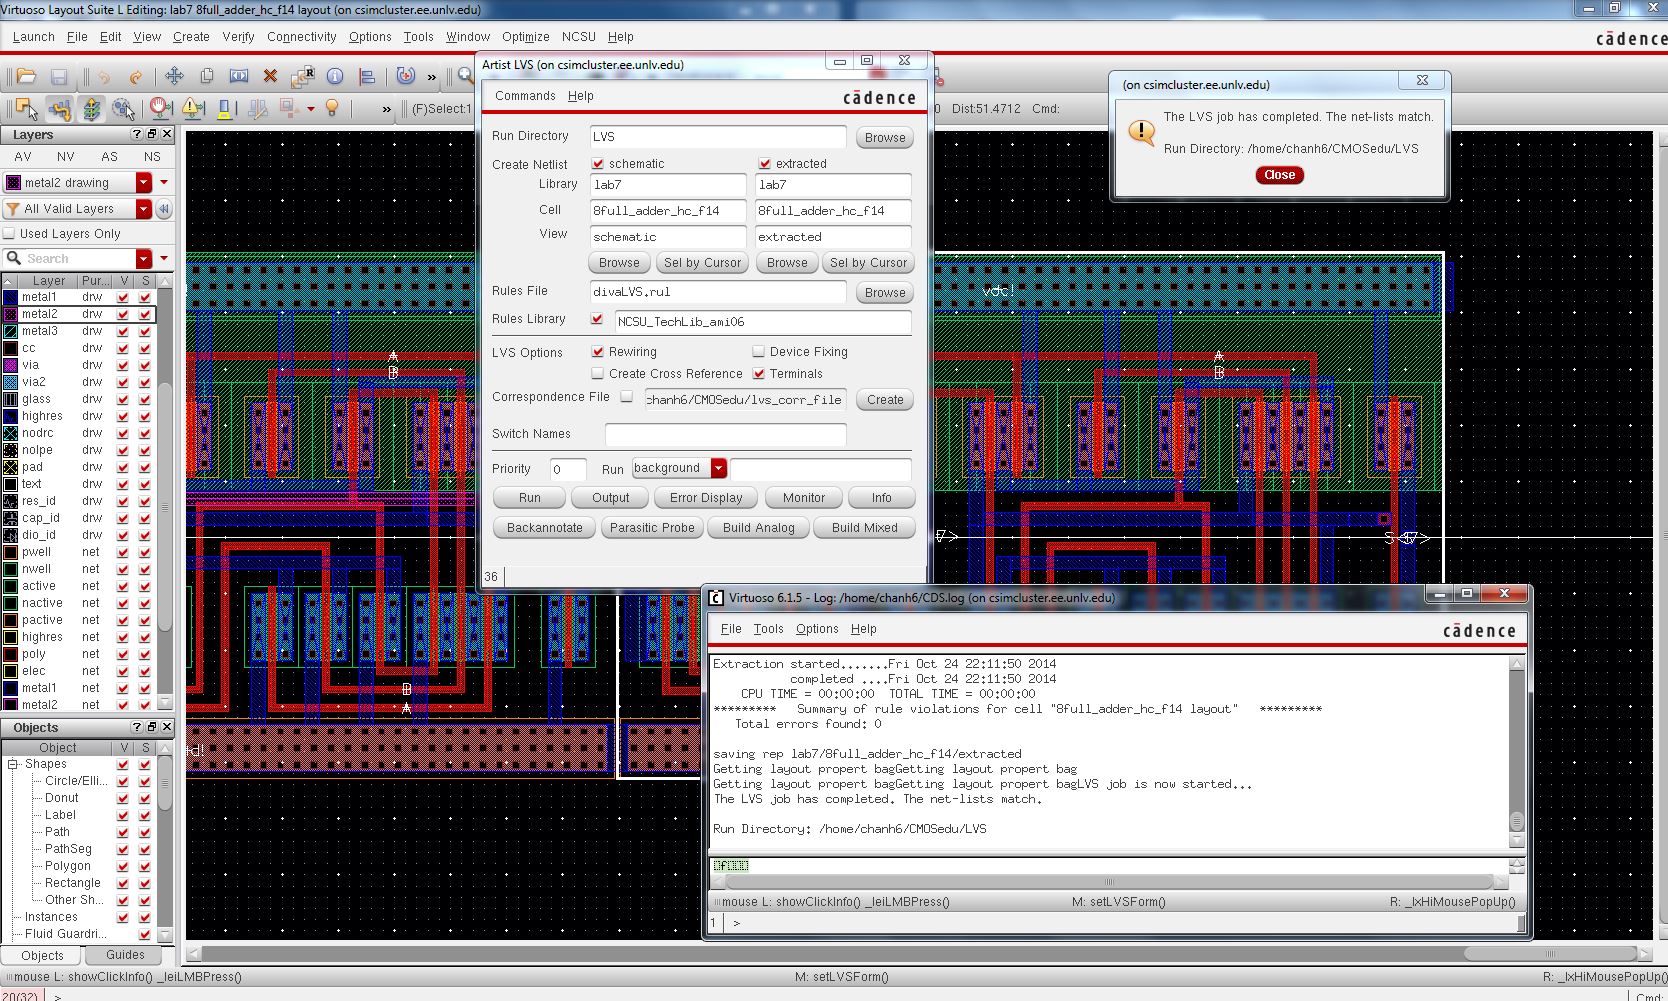Click inside the Switch Names field
1668x1001 pixels.
pyautogui.click(x=725, y=434)
